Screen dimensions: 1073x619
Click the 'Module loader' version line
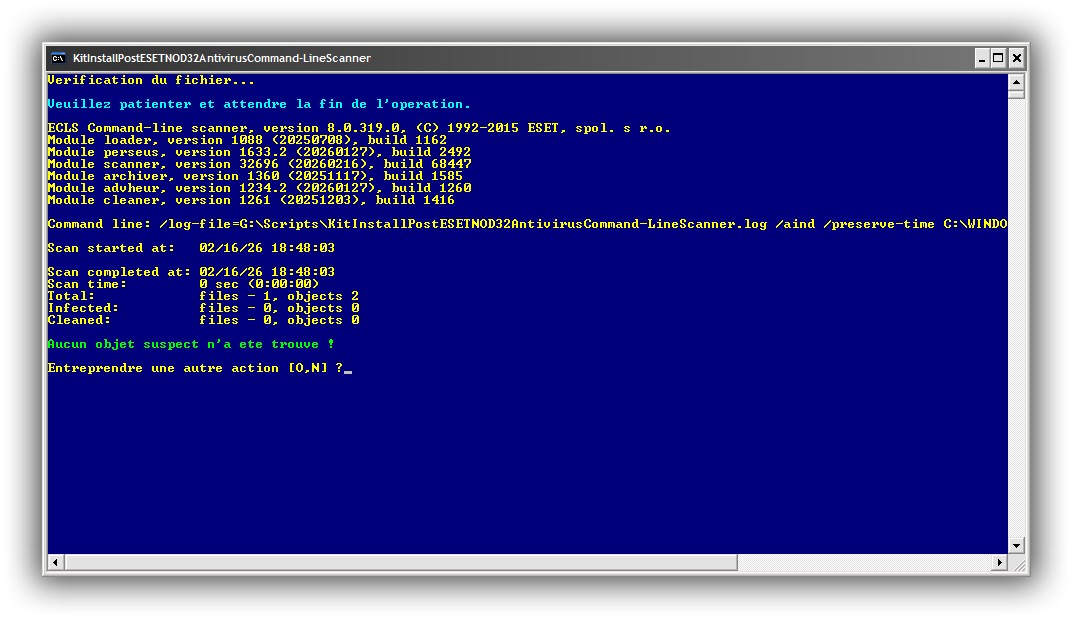[x=247, y=140]
